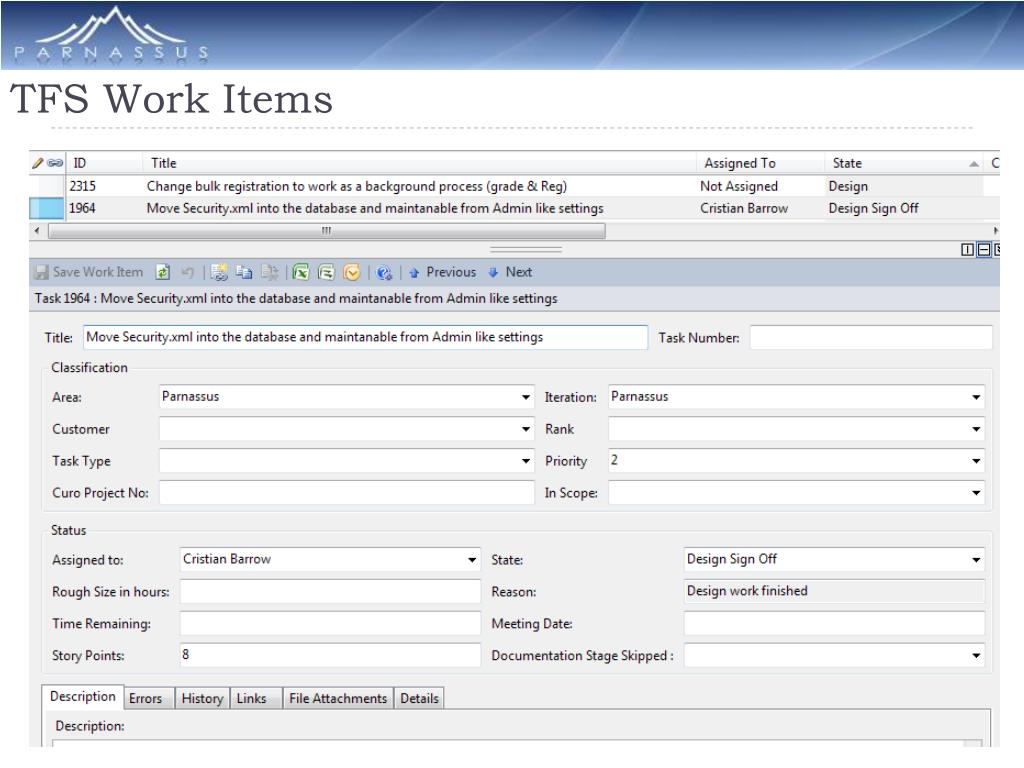Switch to horizontal split pane layout icon
The image size is (1024, 768).
click(984, 249)
